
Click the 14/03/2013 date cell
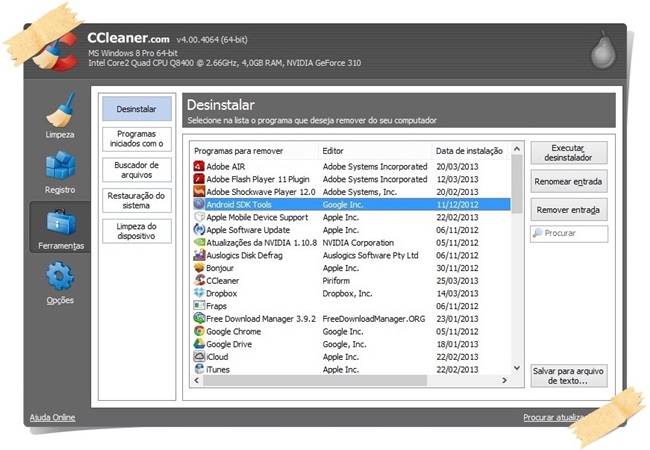(x=457, y=293)
